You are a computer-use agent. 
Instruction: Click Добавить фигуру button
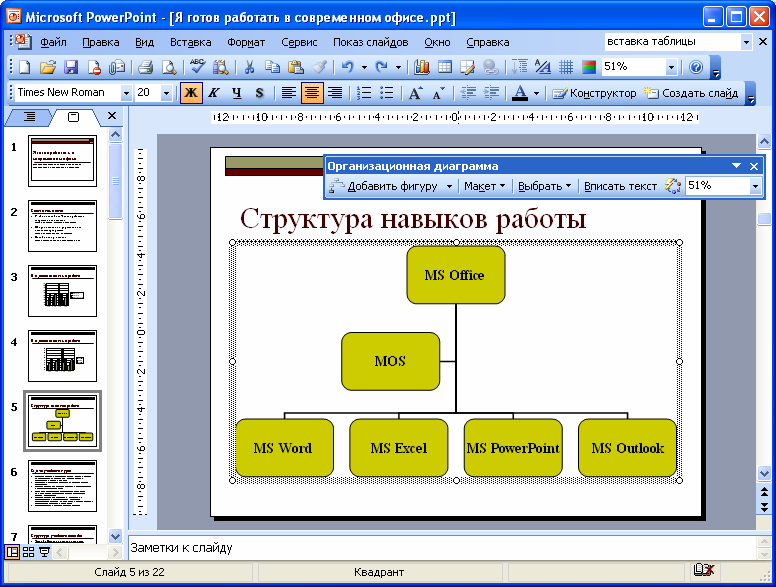point(384,186)
